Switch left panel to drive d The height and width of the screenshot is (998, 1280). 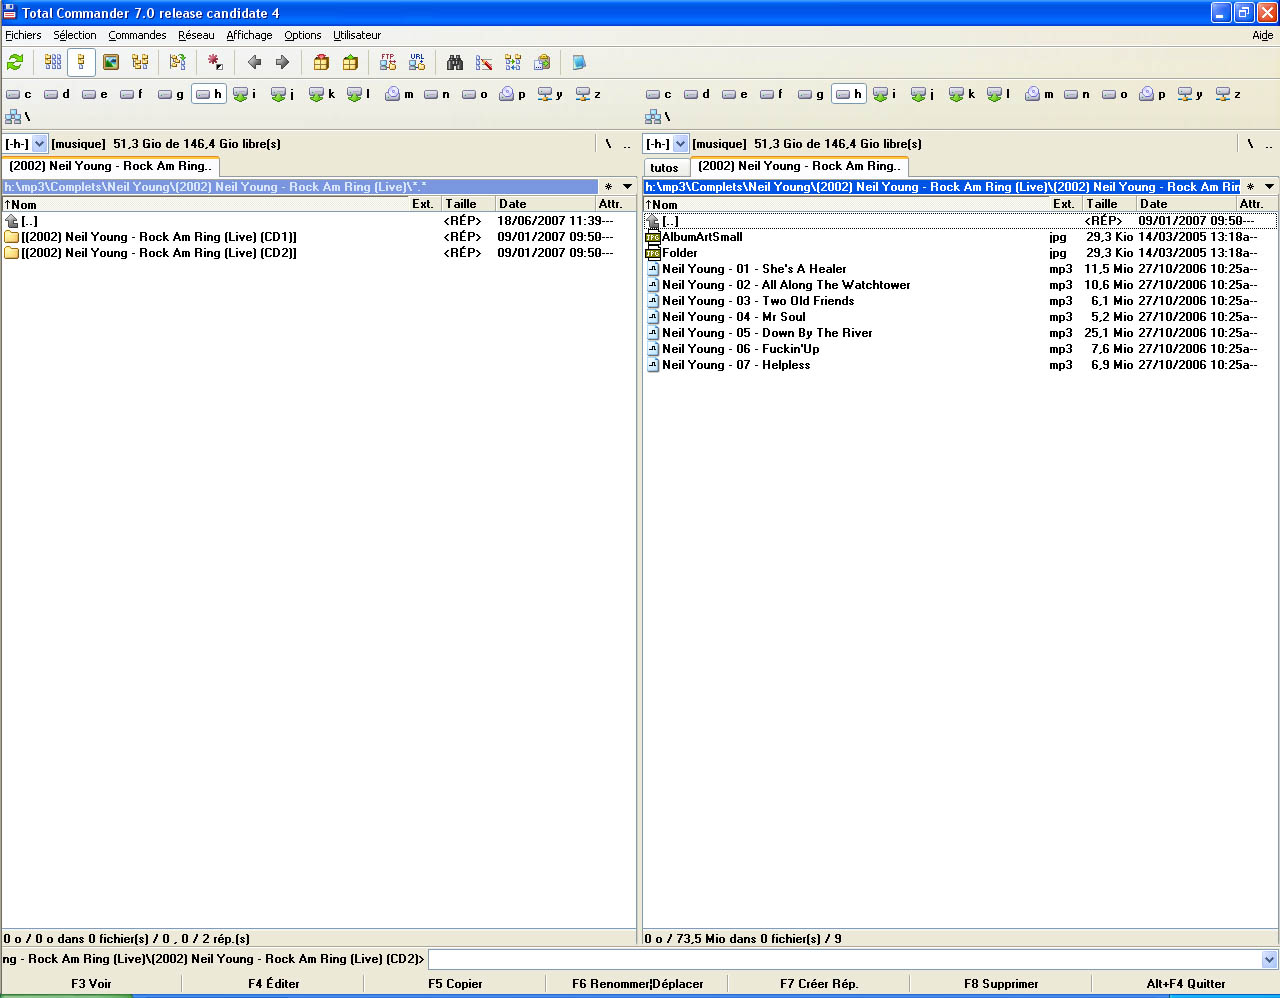58,94
